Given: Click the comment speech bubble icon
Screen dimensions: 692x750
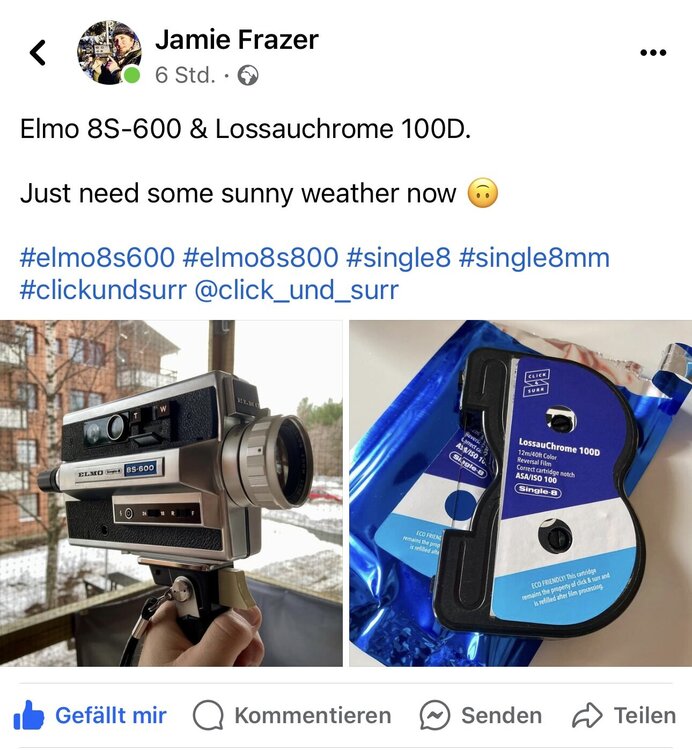Looking at the screenshot, I should pyautogui.click(x=208, y=715).
